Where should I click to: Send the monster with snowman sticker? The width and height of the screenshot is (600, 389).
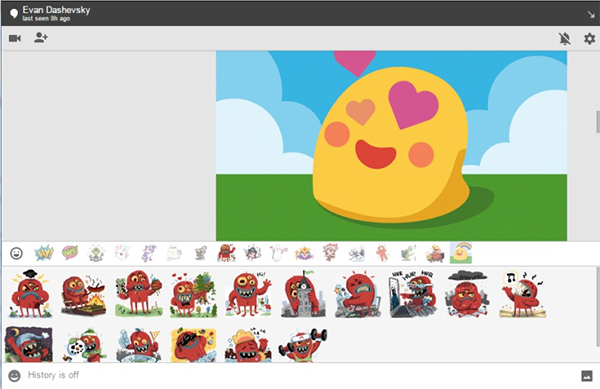coord(84,344)
